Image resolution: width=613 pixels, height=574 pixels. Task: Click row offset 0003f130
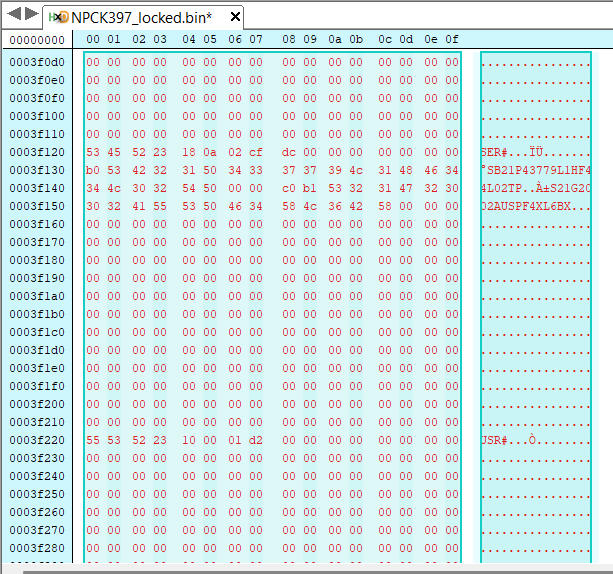pos(37,170)
